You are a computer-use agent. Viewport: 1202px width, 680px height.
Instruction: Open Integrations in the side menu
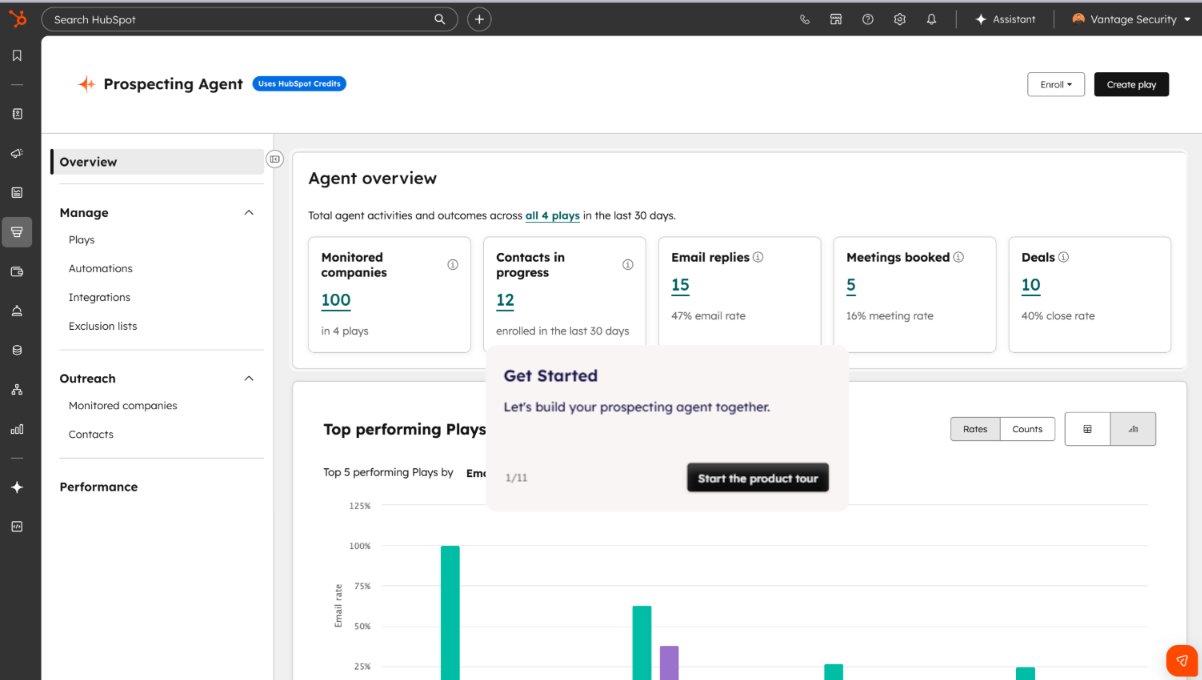click(x=99, y=298)
